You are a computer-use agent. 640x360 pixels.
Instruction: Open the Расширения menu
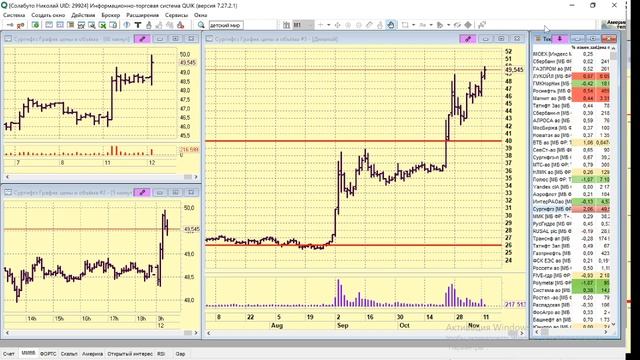coord(142,15)
